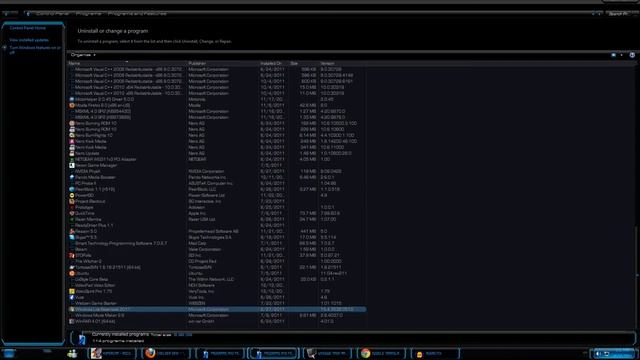Select the NVIDIA PhysX row

217,171
